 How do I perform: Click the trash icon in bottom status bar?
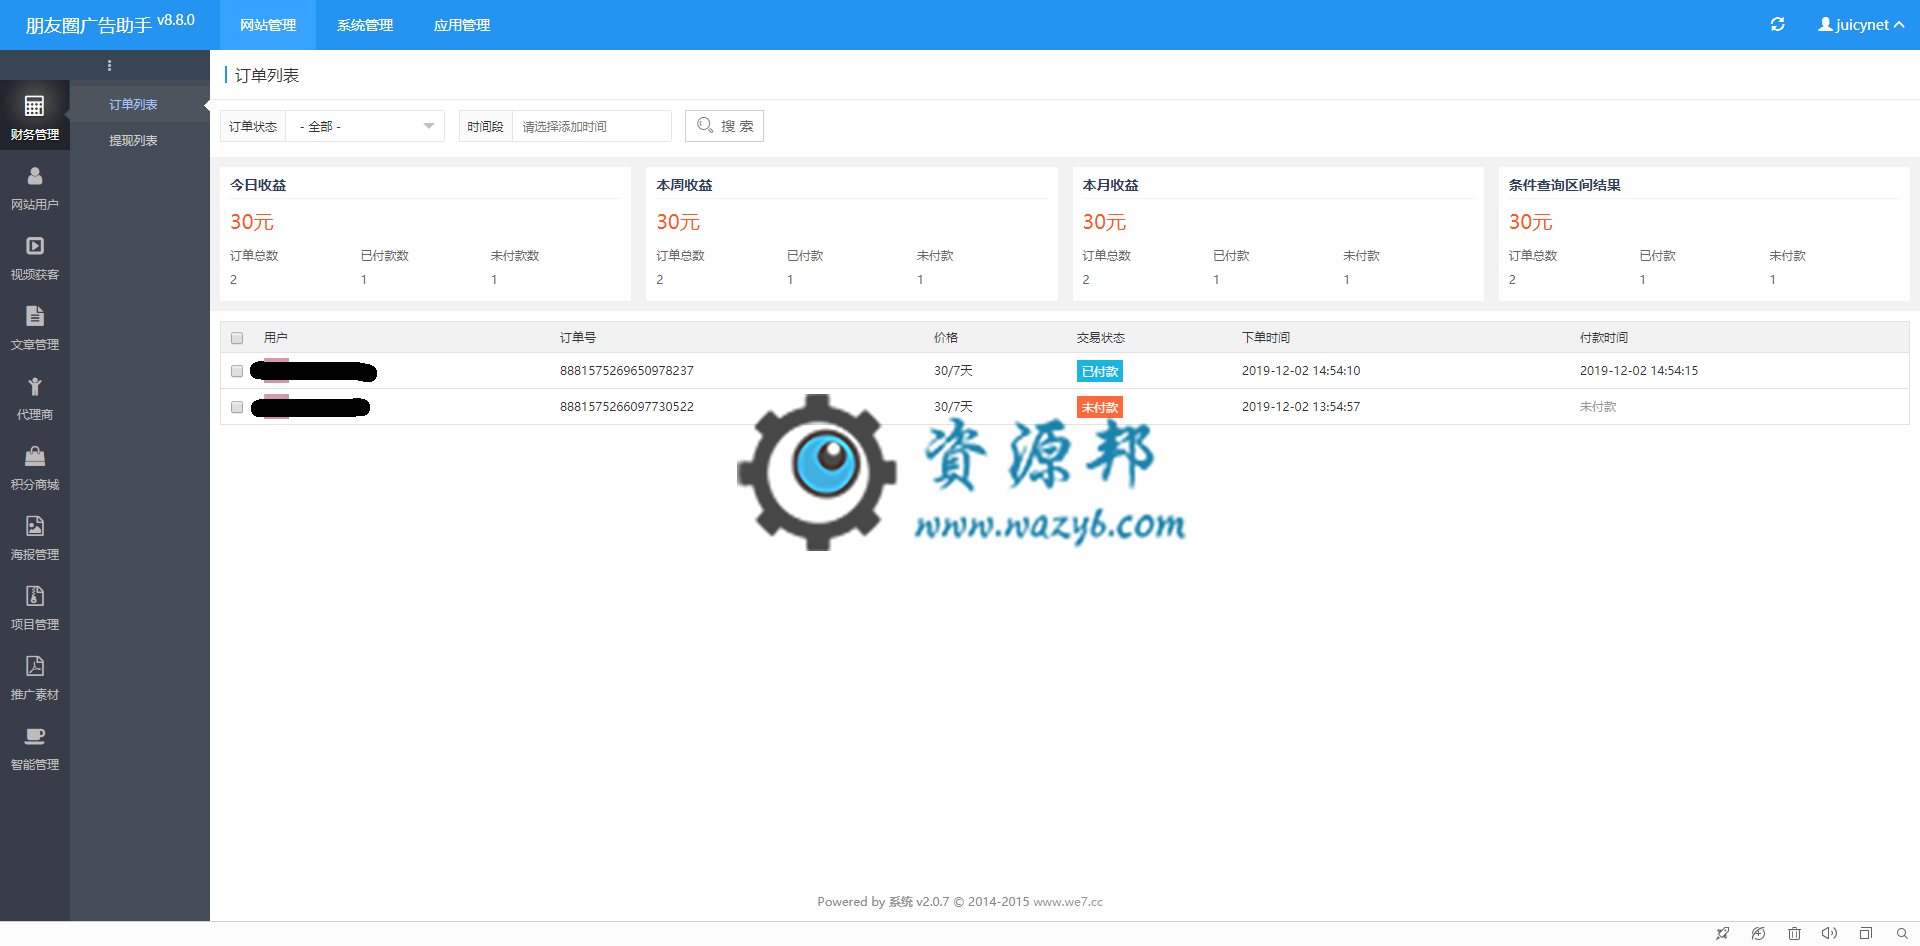pyautogui.click(x=1794, y=933)
